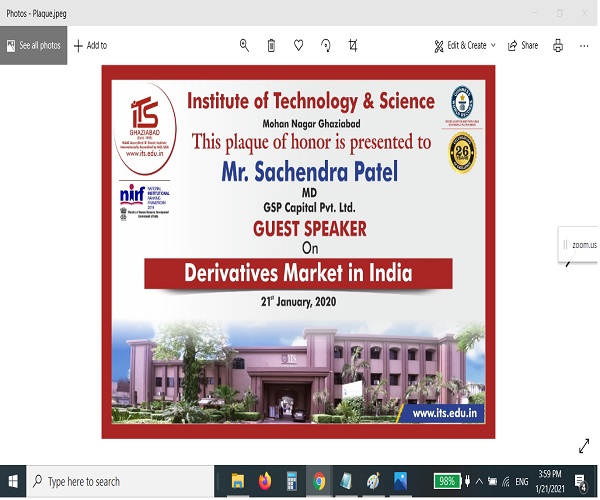600x500 pixels.
Task: Click the Type here to search box
Action: [120, 482]
